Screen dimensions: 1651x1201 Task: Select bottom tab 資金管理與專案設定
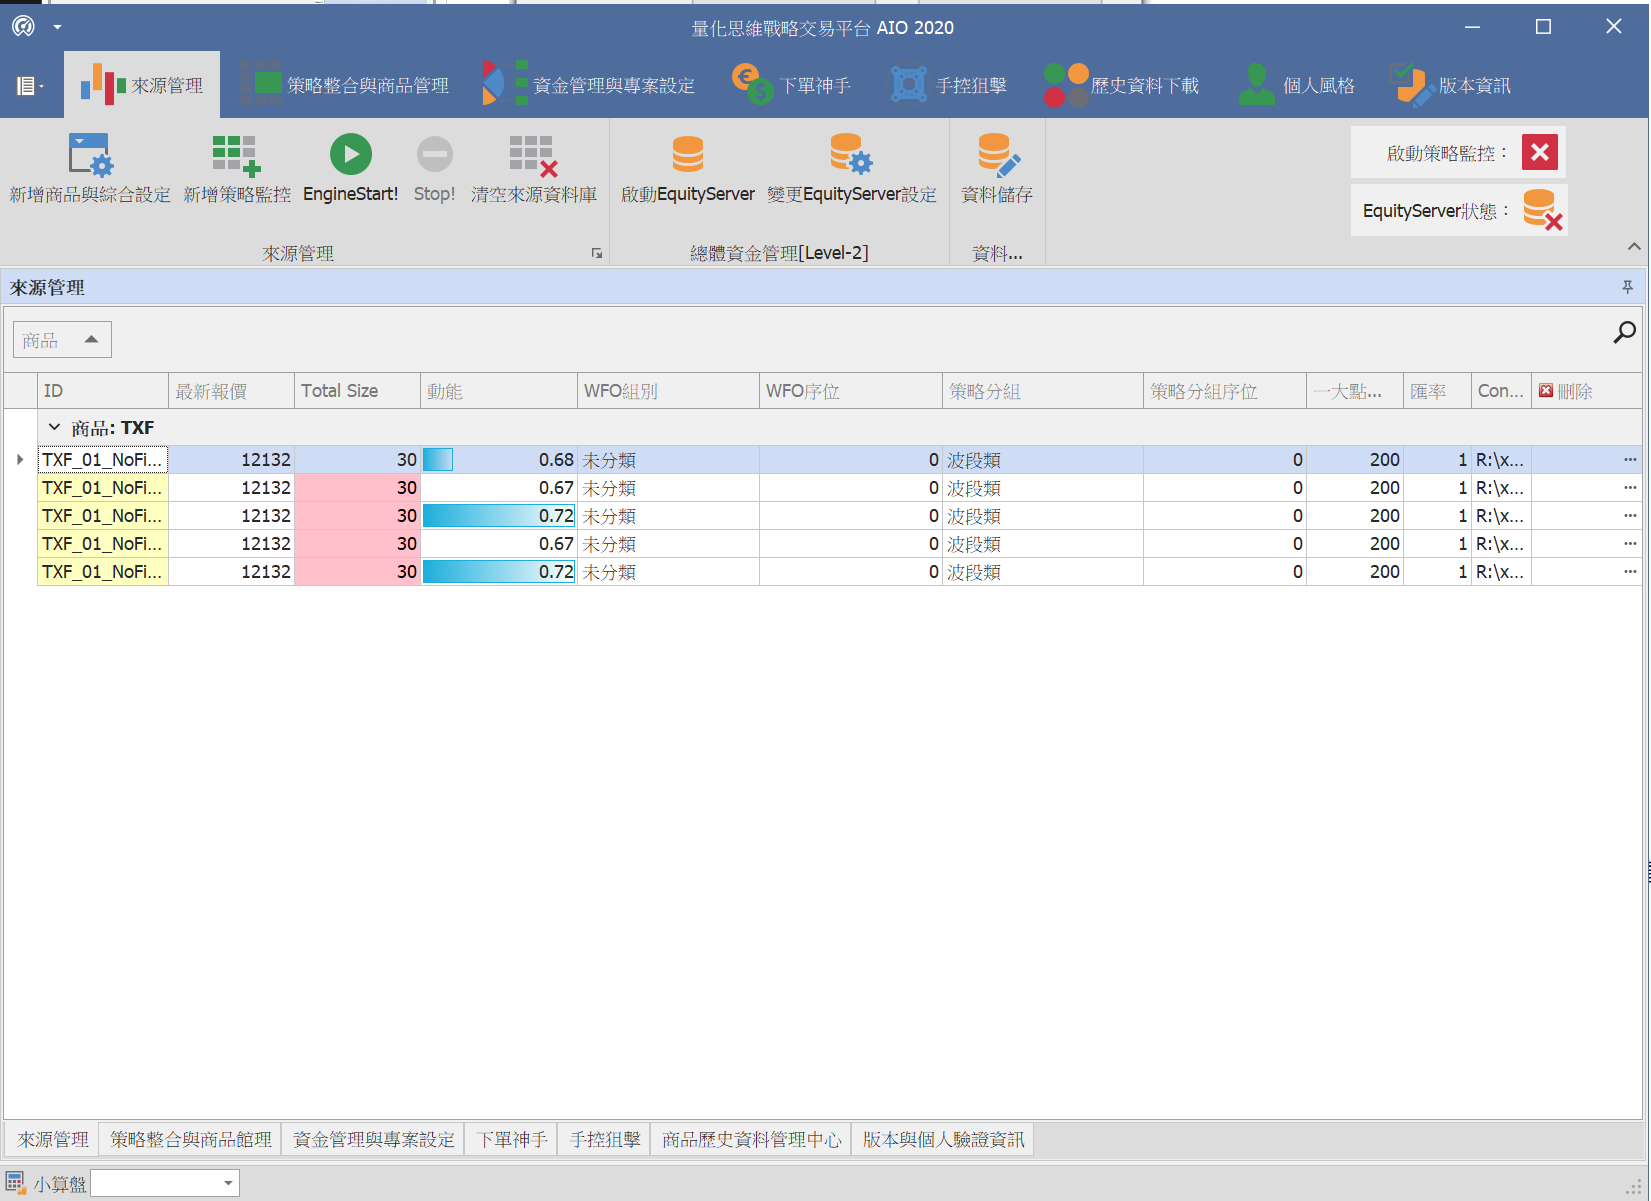point(374,1140)
